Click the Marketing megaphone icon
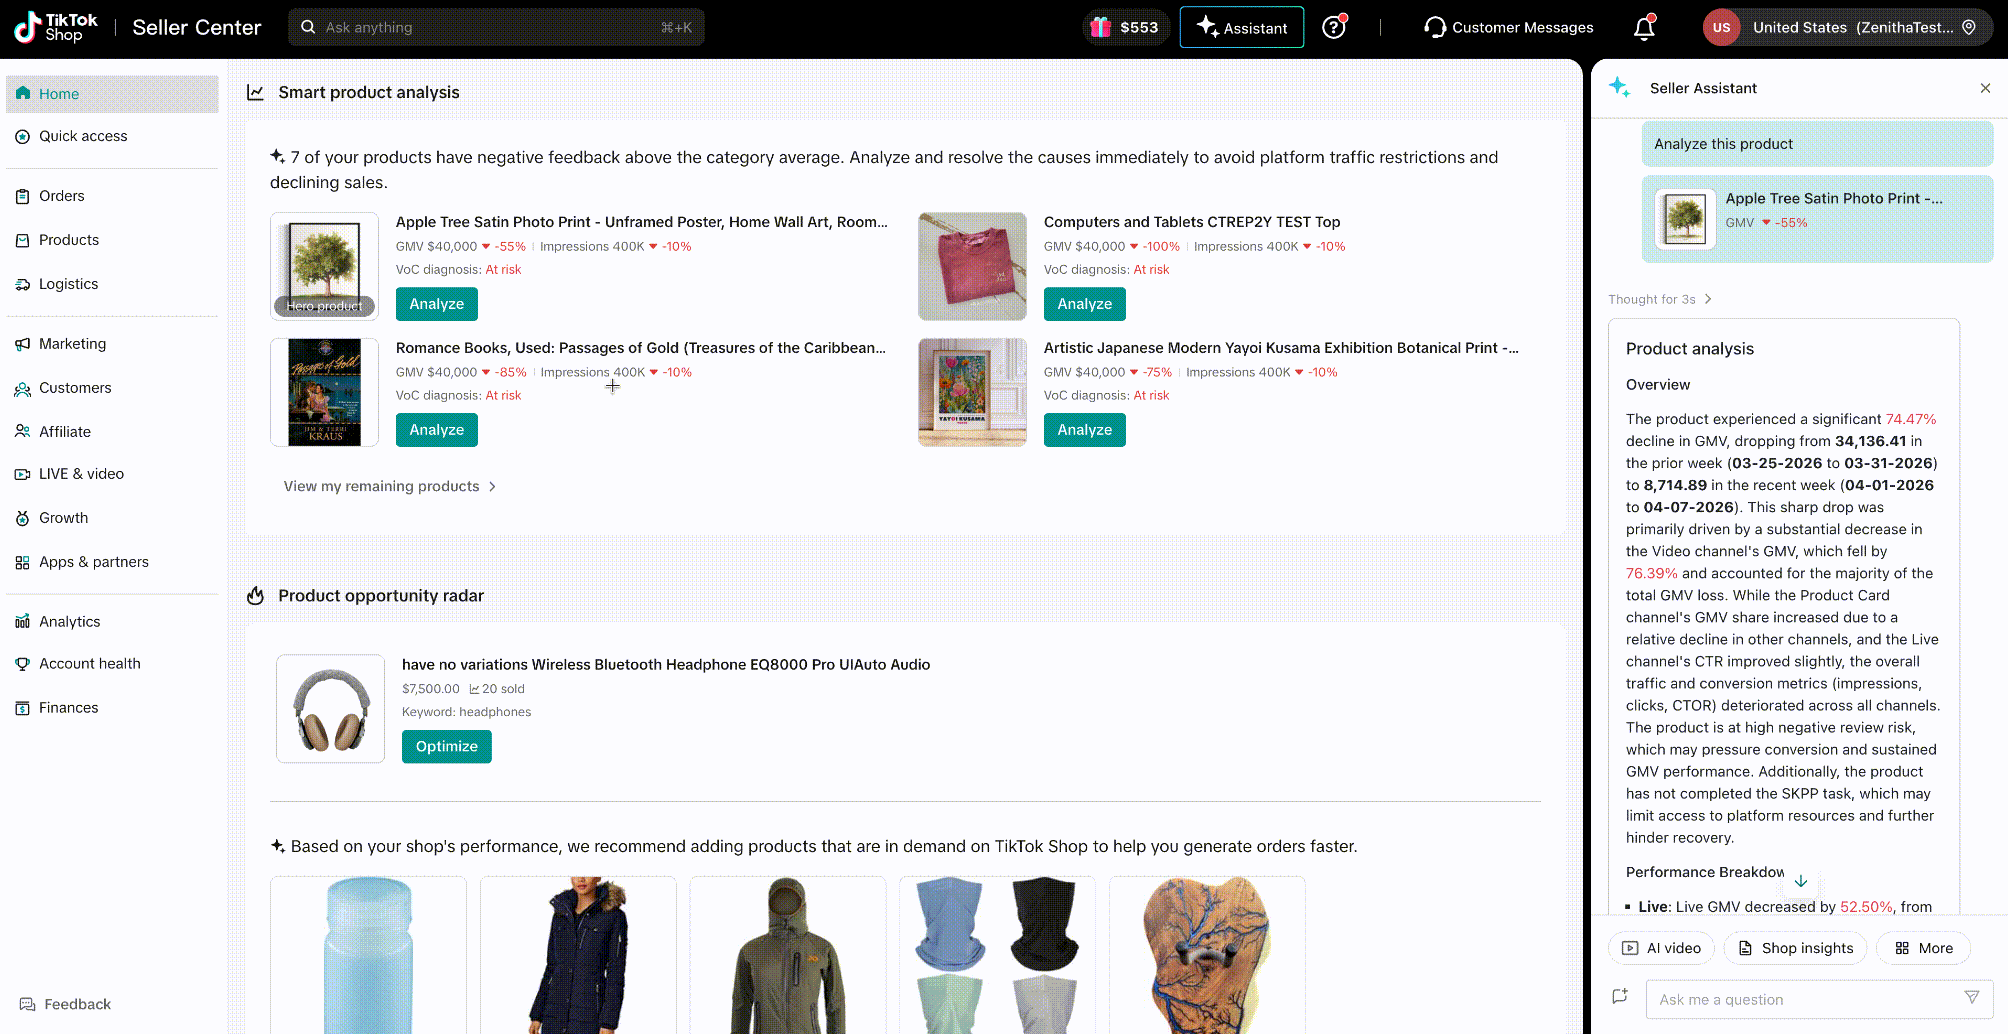This screenshot has width=2008, height=1034. click(22, 344)
